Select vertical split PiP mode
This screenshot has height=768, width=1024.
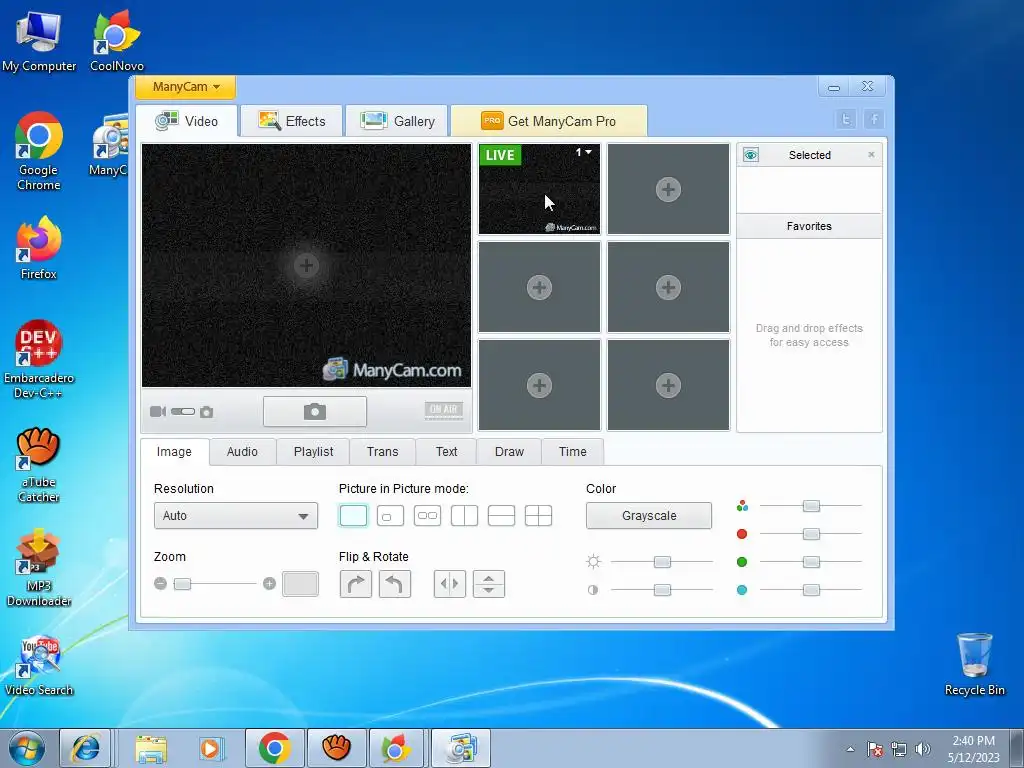click(x=464, y=515)
